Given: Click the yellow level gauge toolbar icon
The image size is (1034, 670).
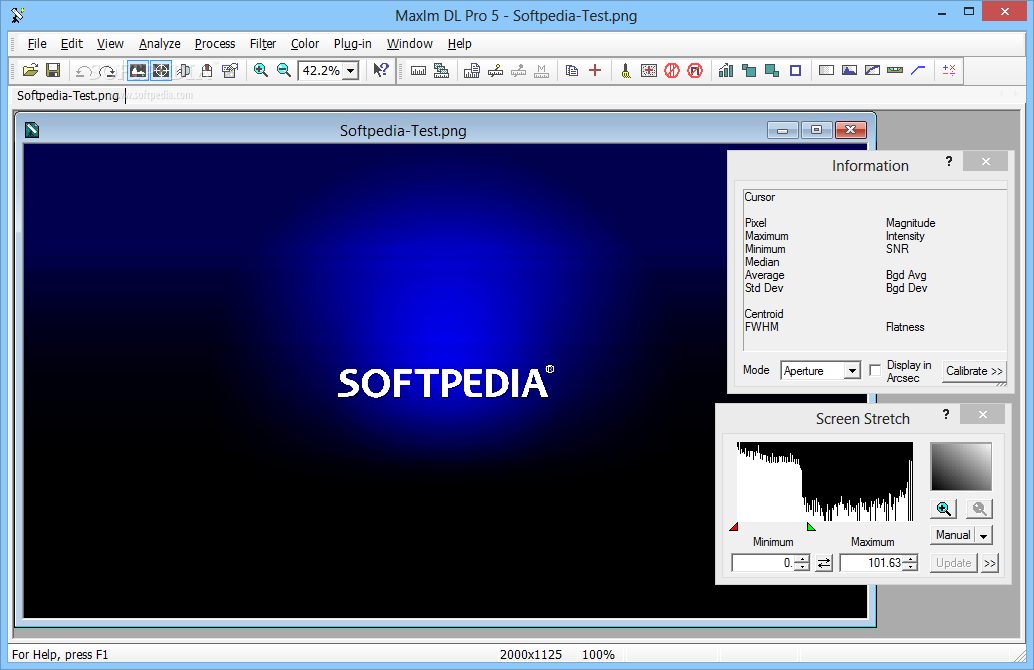Looking at the screenshot, I should point(895,70).
